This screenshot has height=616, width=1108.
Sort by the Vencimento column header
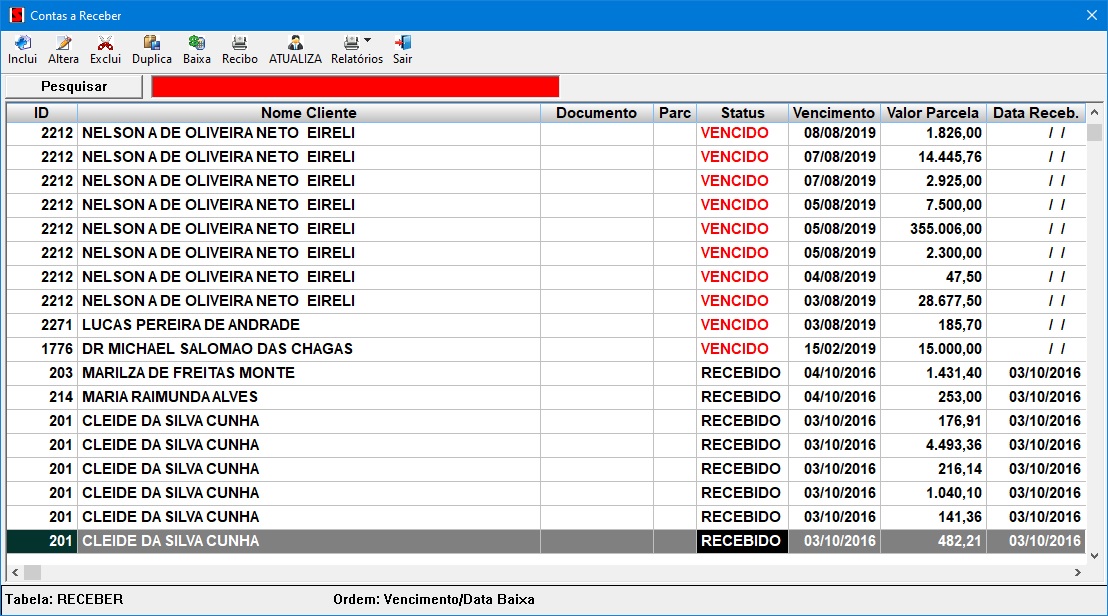pos(833,113)
